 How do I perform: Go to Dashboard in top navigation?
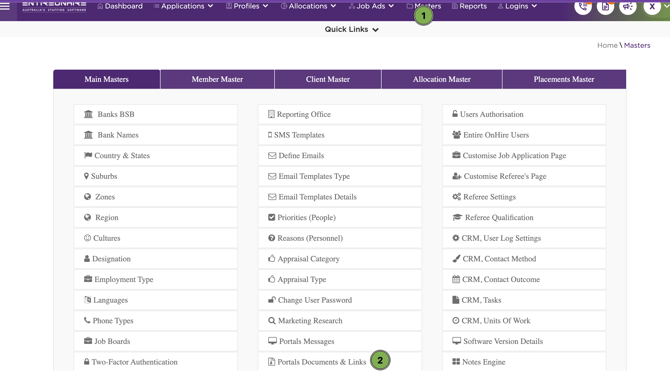pyautogui.click(x=120, y=6)
